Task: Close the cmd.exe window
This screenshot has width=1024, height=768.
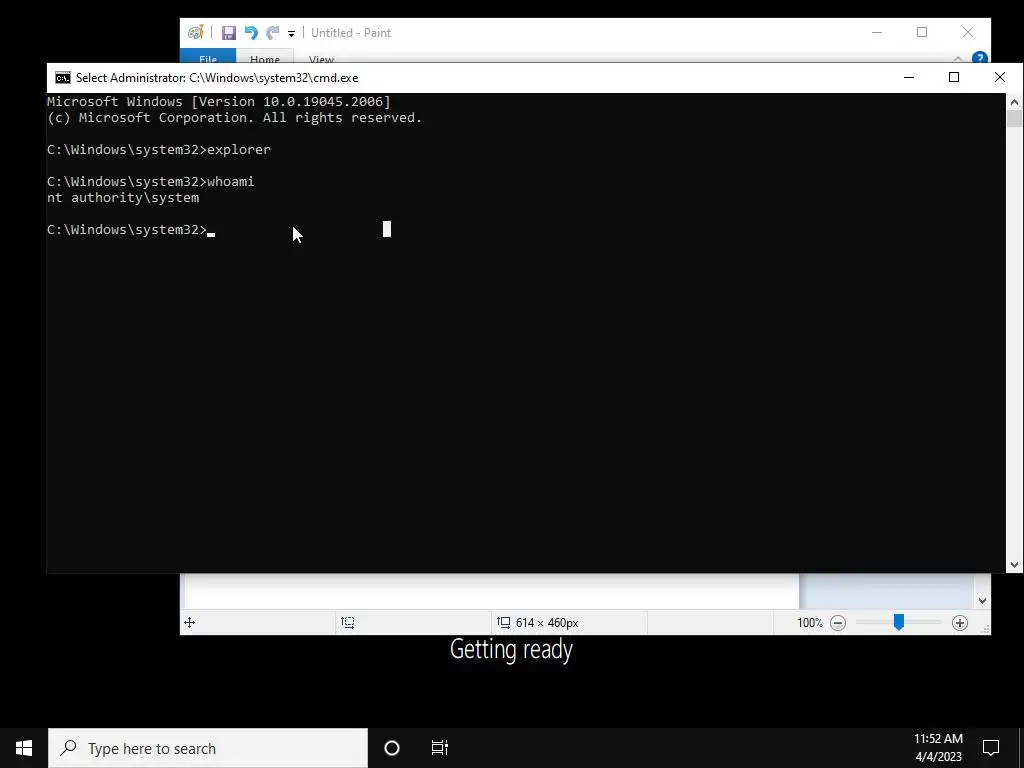Action: (999, 78)
